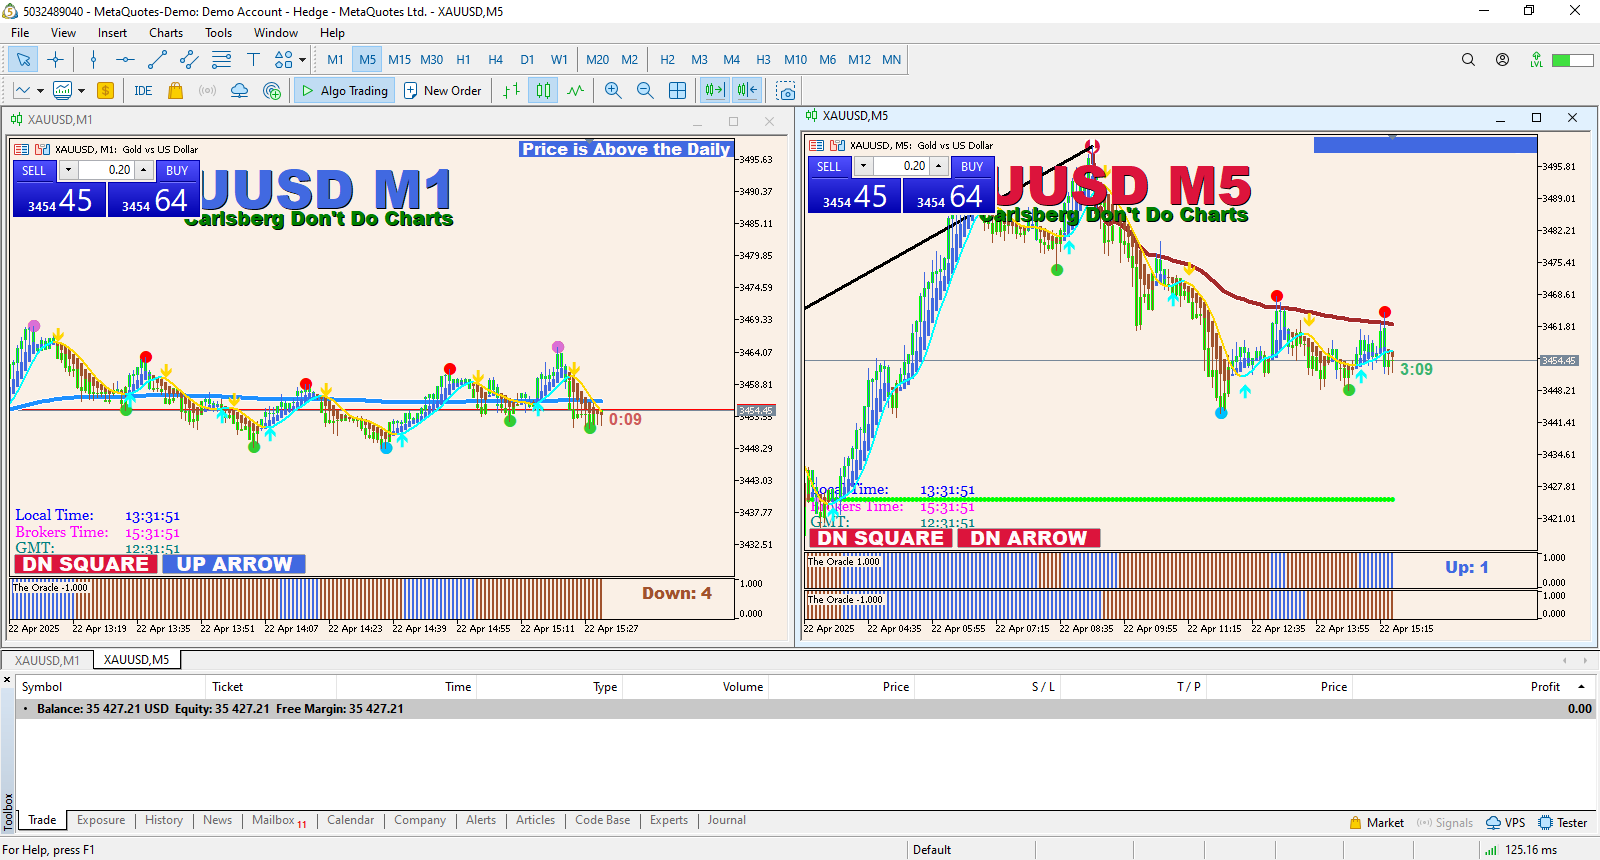The height and width of the screenshot is (860, 1600).
Task: Click SELL on the M1 chart panel
Action: pos(34,171)
